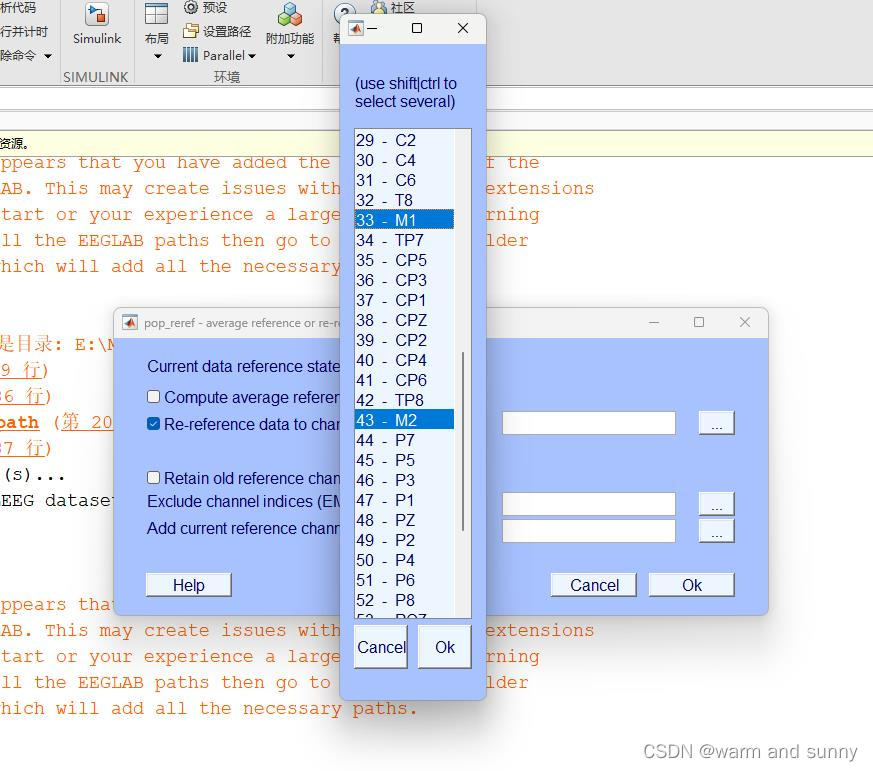
Task: Select channel 45 - P5
Action: 405,460
